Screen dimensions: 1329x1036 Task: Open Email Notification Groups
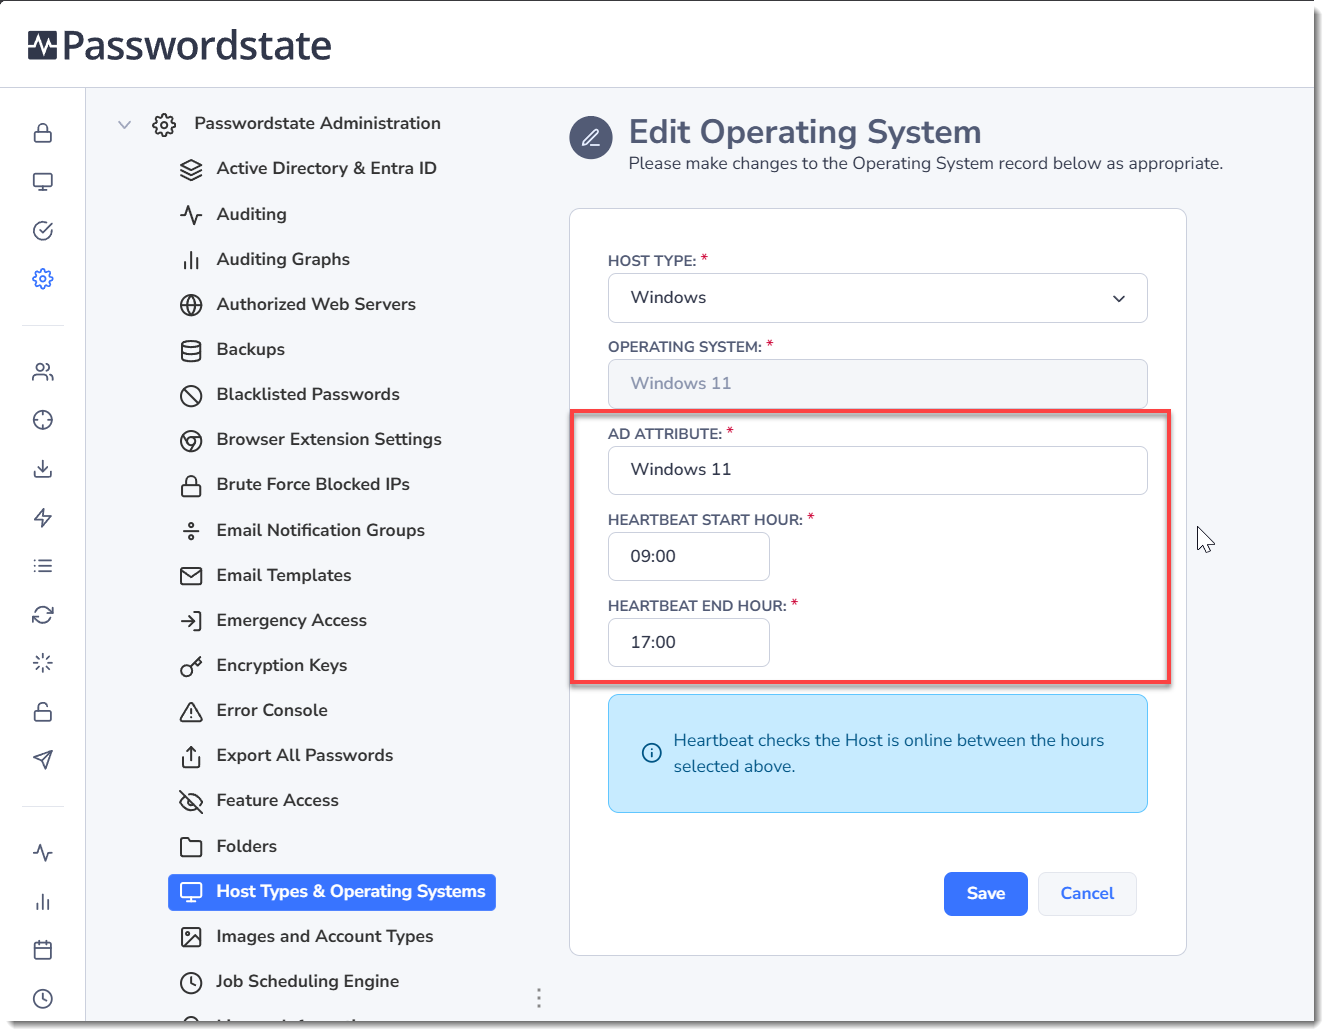[320, 530]
